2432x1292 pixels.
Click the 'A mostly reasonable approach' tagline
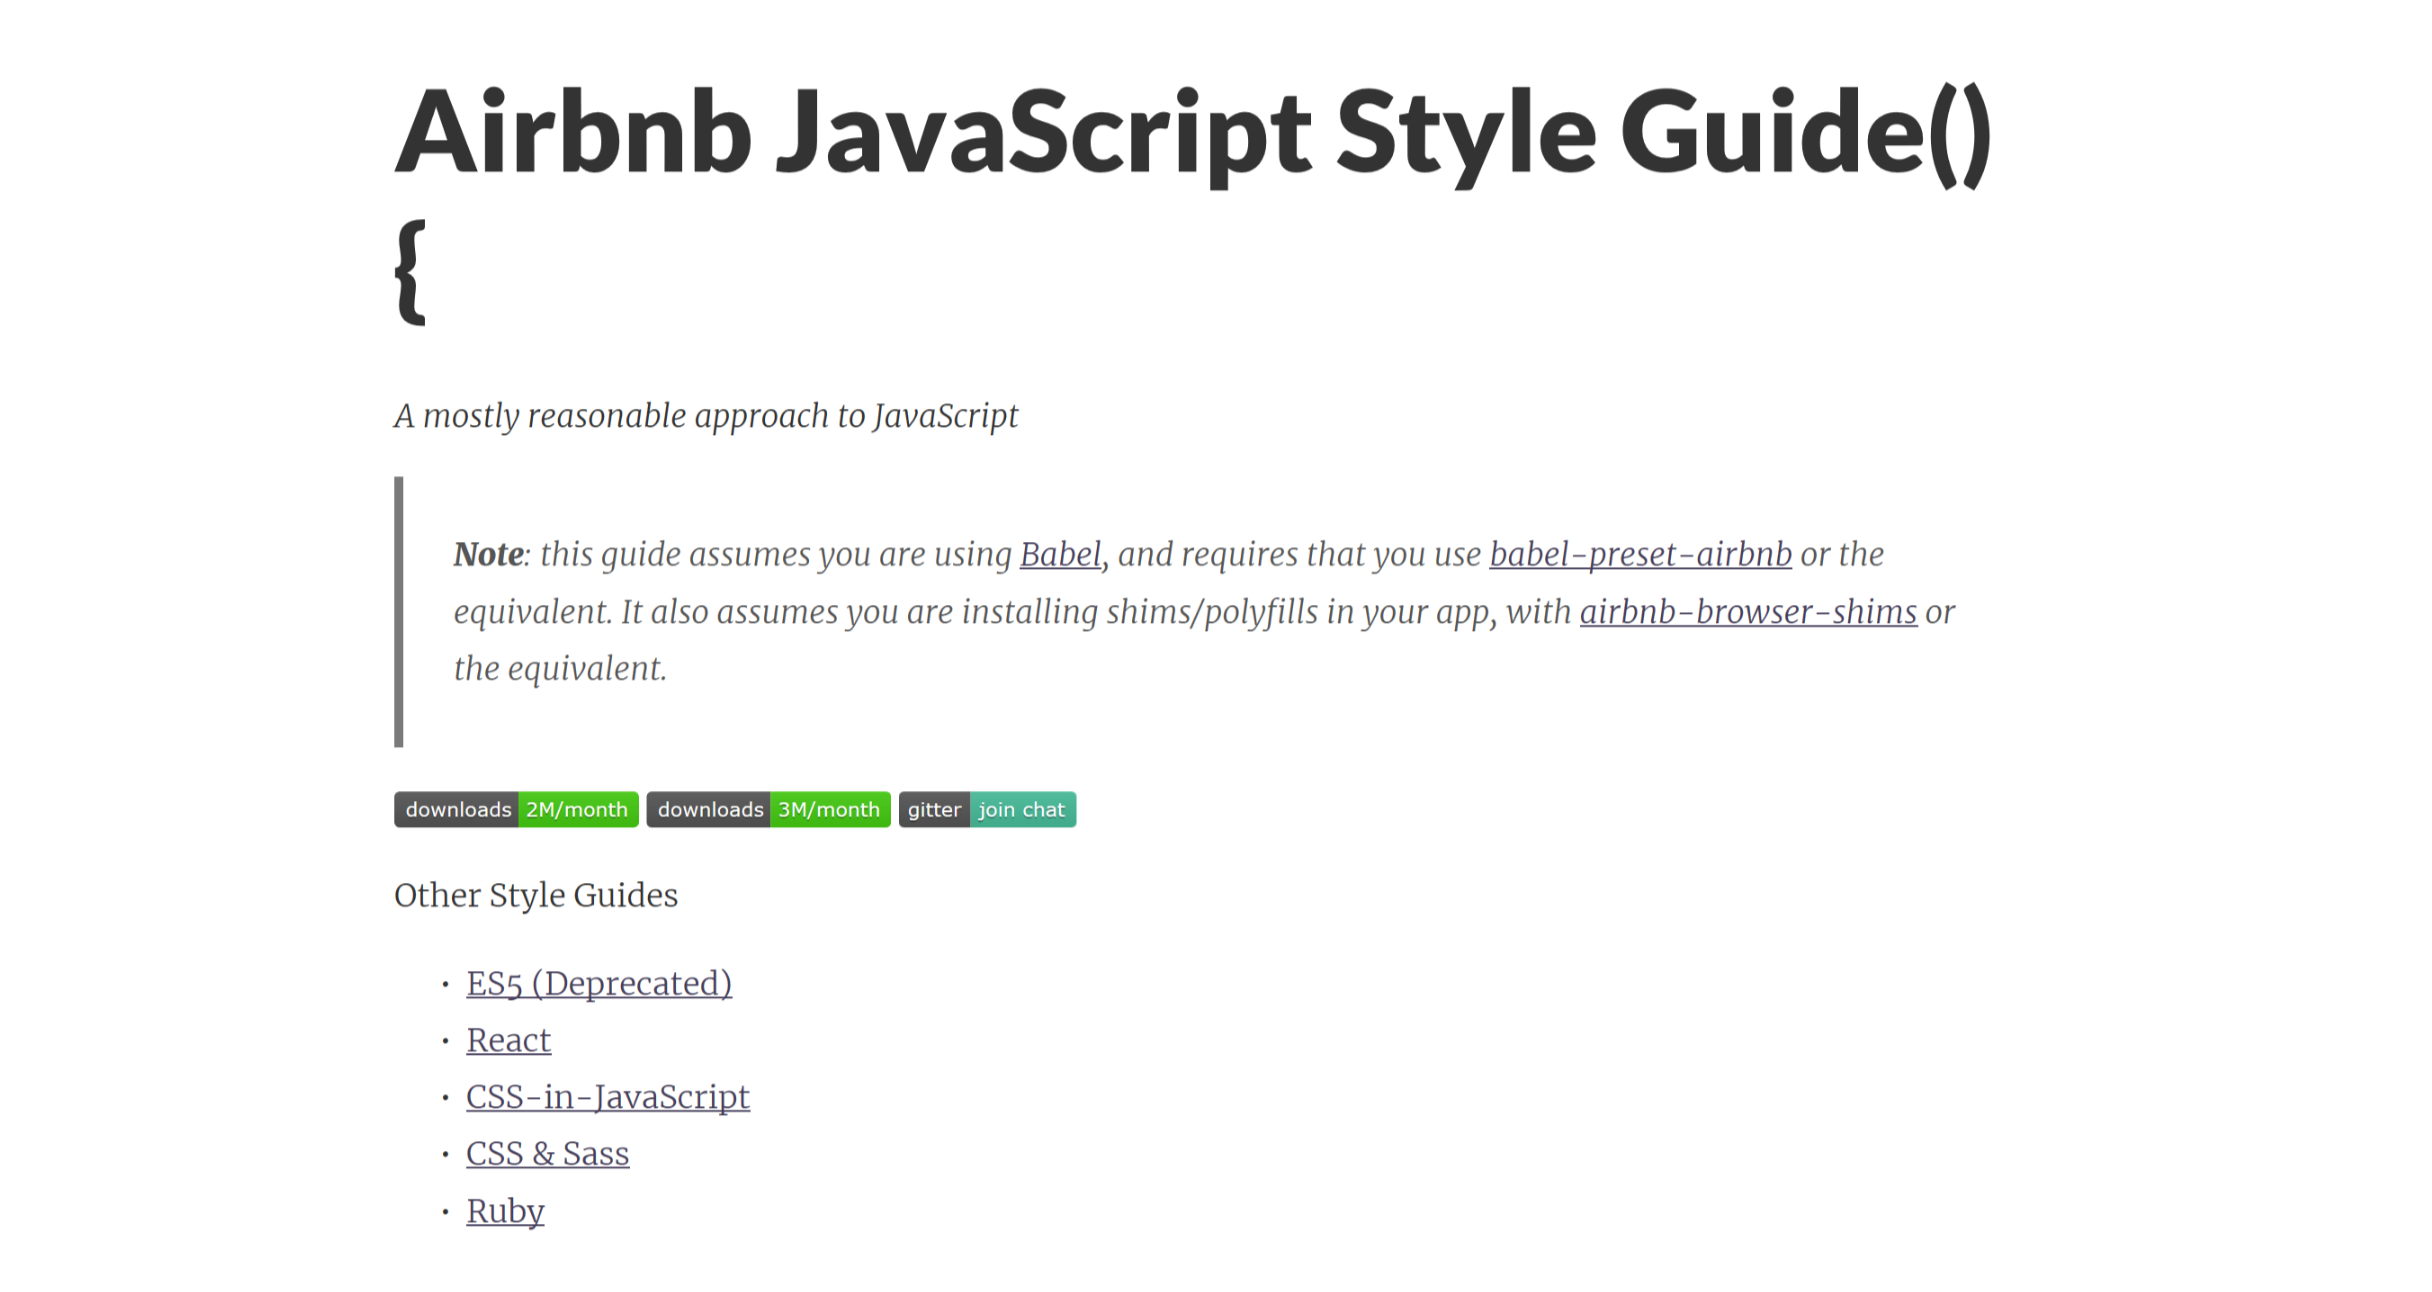[x=705, y=416]
